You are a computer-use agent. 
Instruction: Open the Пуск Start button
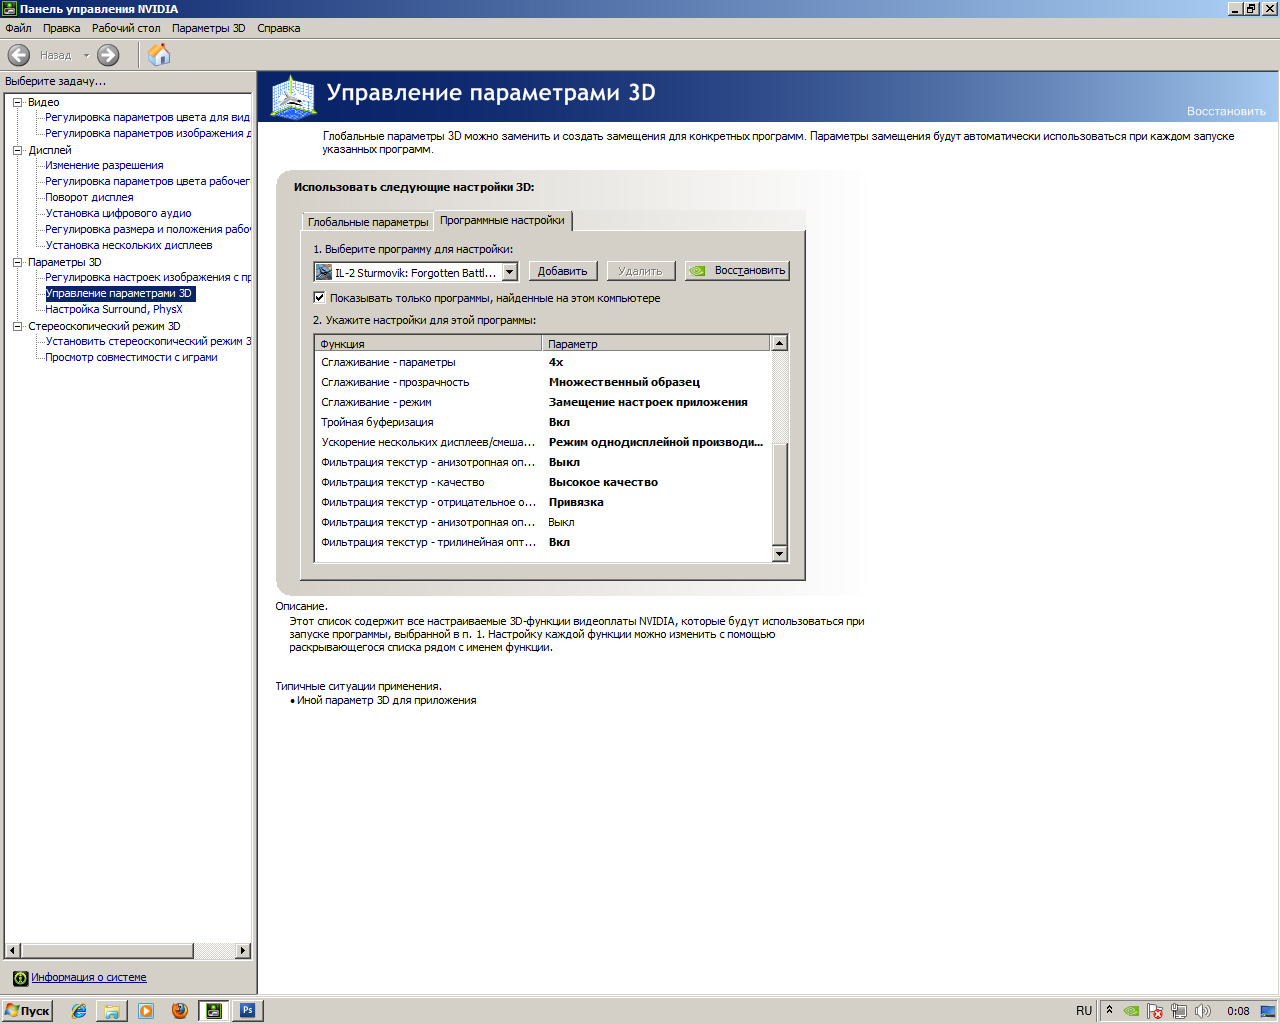(x=28, y=1011)
